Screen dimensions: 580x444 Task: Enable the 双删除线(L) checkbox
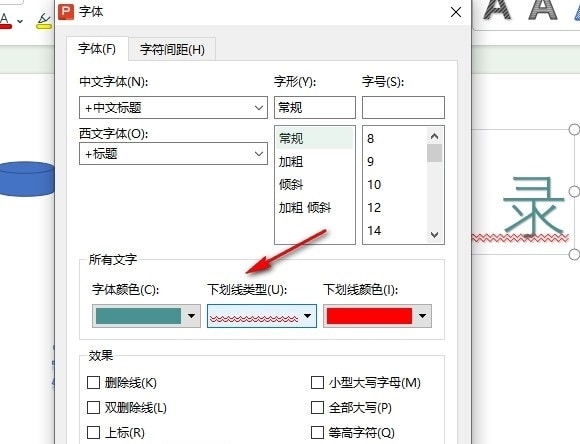click(x=93, y=407)
